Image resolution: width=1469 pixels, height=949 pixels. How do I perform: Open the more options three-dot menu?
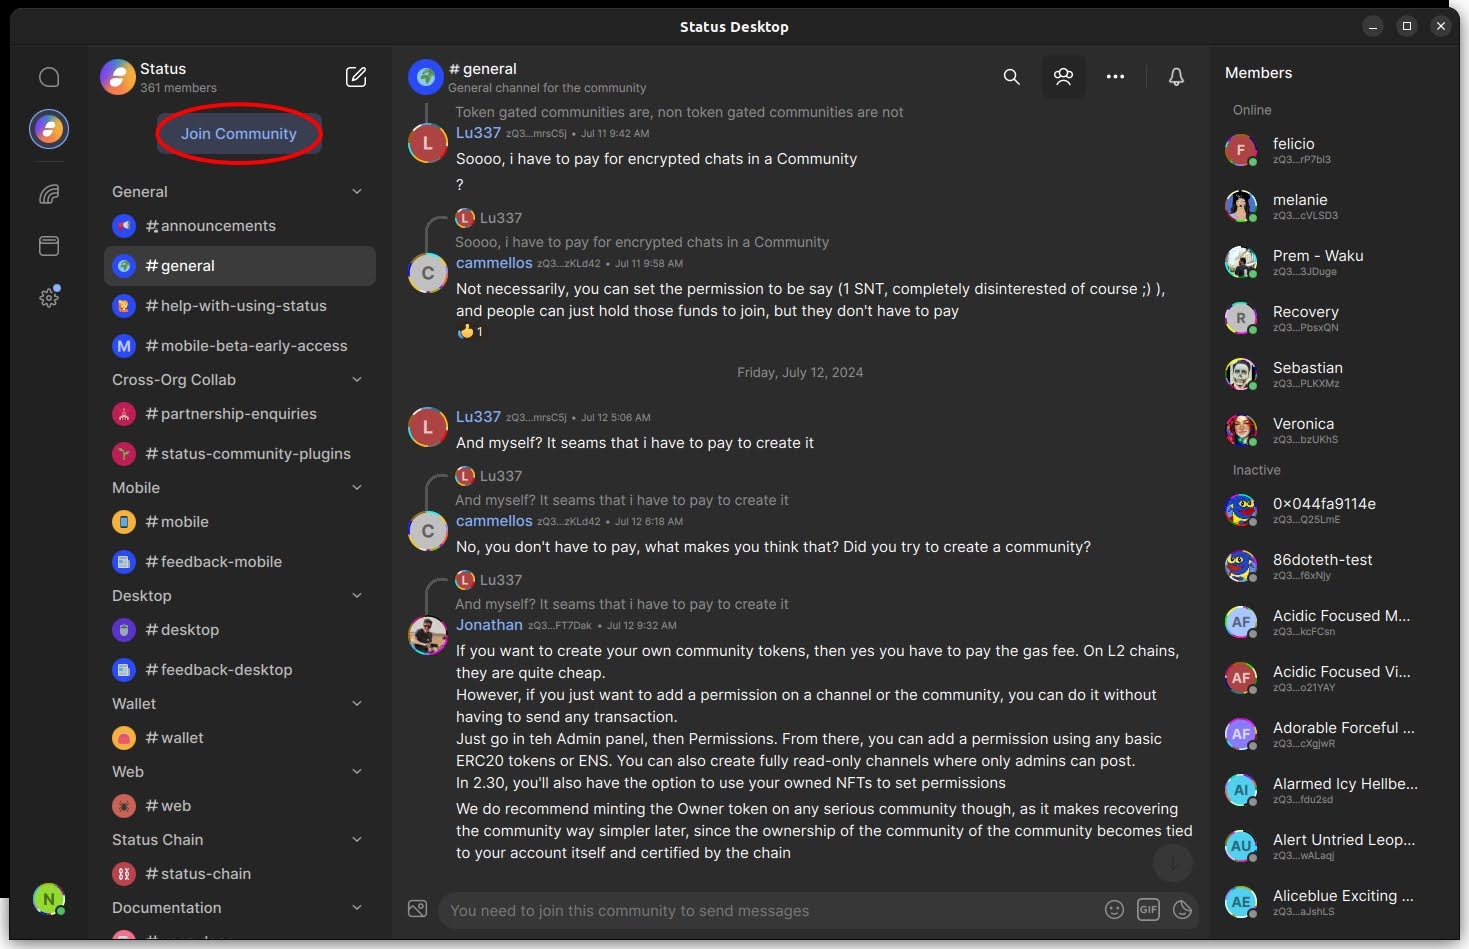pos(1116,77)
